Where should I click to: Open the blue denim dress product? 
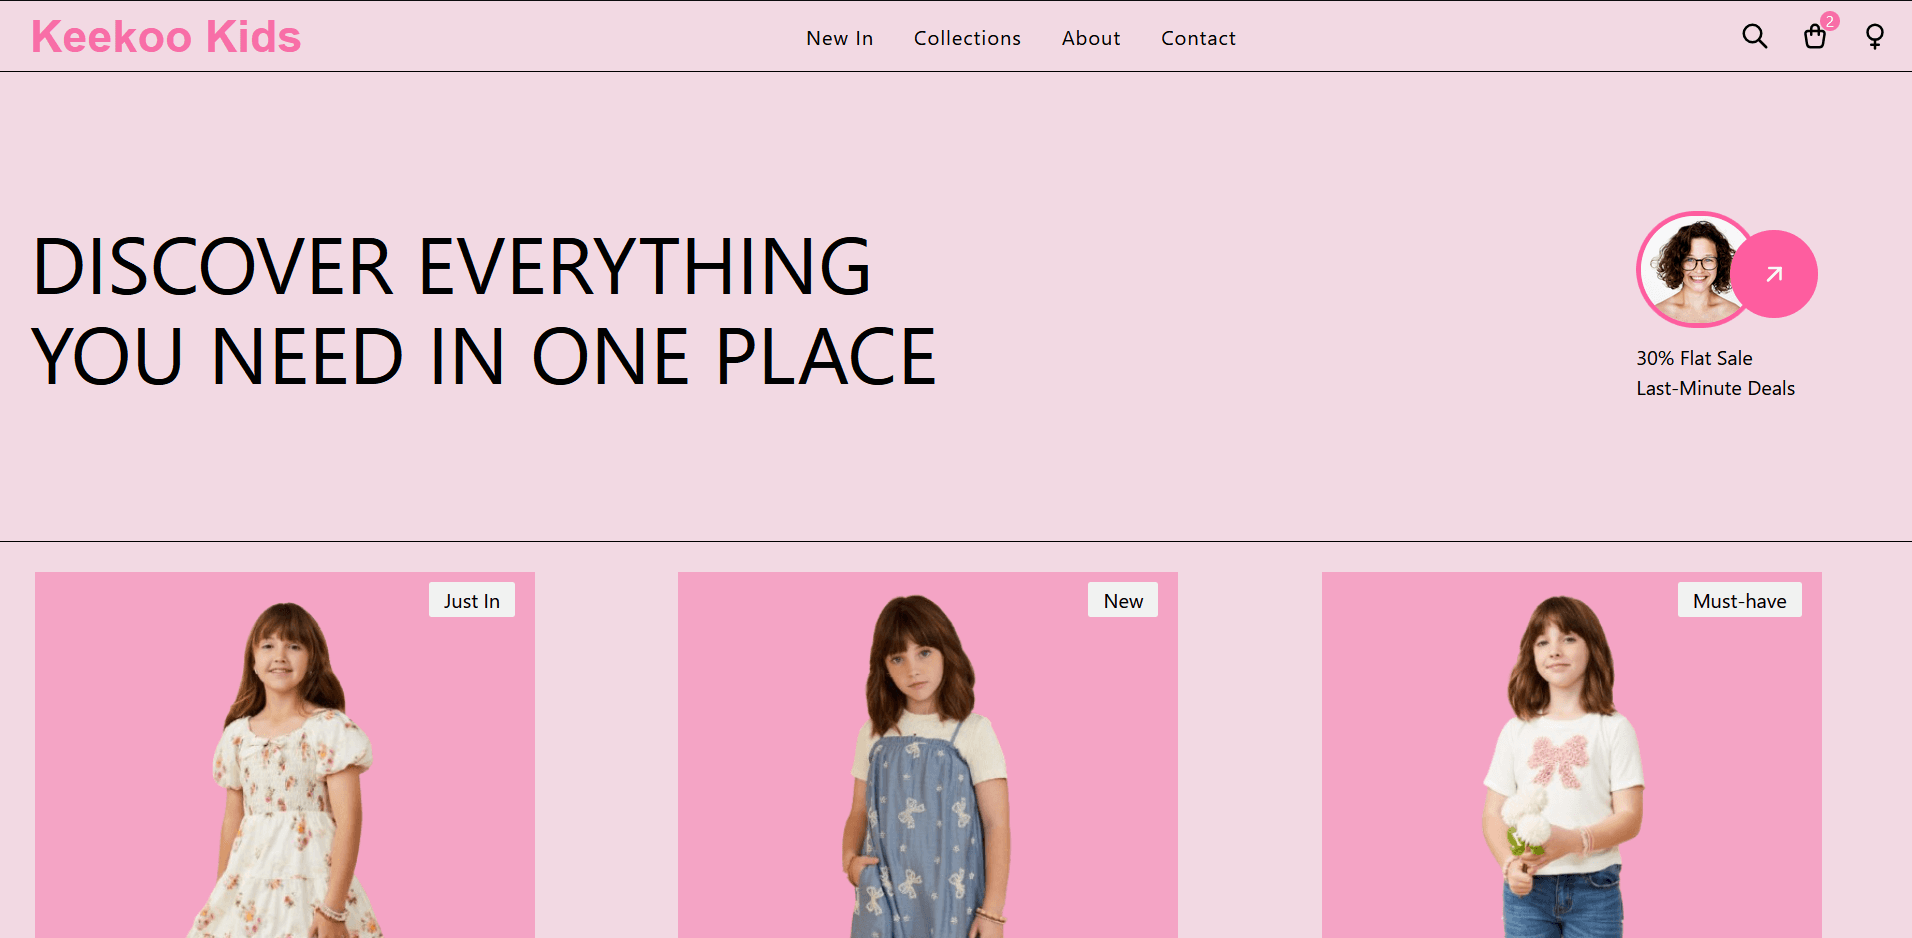(928, 755)
